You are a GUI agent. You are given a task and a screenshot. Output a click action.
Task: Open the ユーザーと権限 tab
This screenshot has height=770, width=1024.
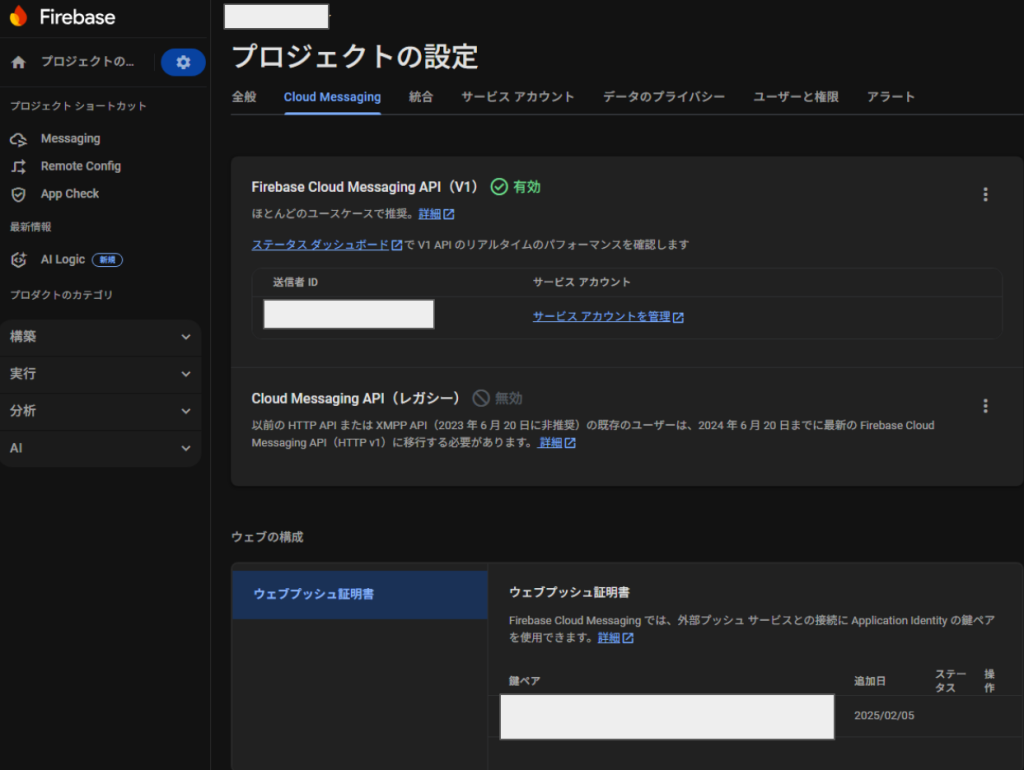click(x=795, y=97)
